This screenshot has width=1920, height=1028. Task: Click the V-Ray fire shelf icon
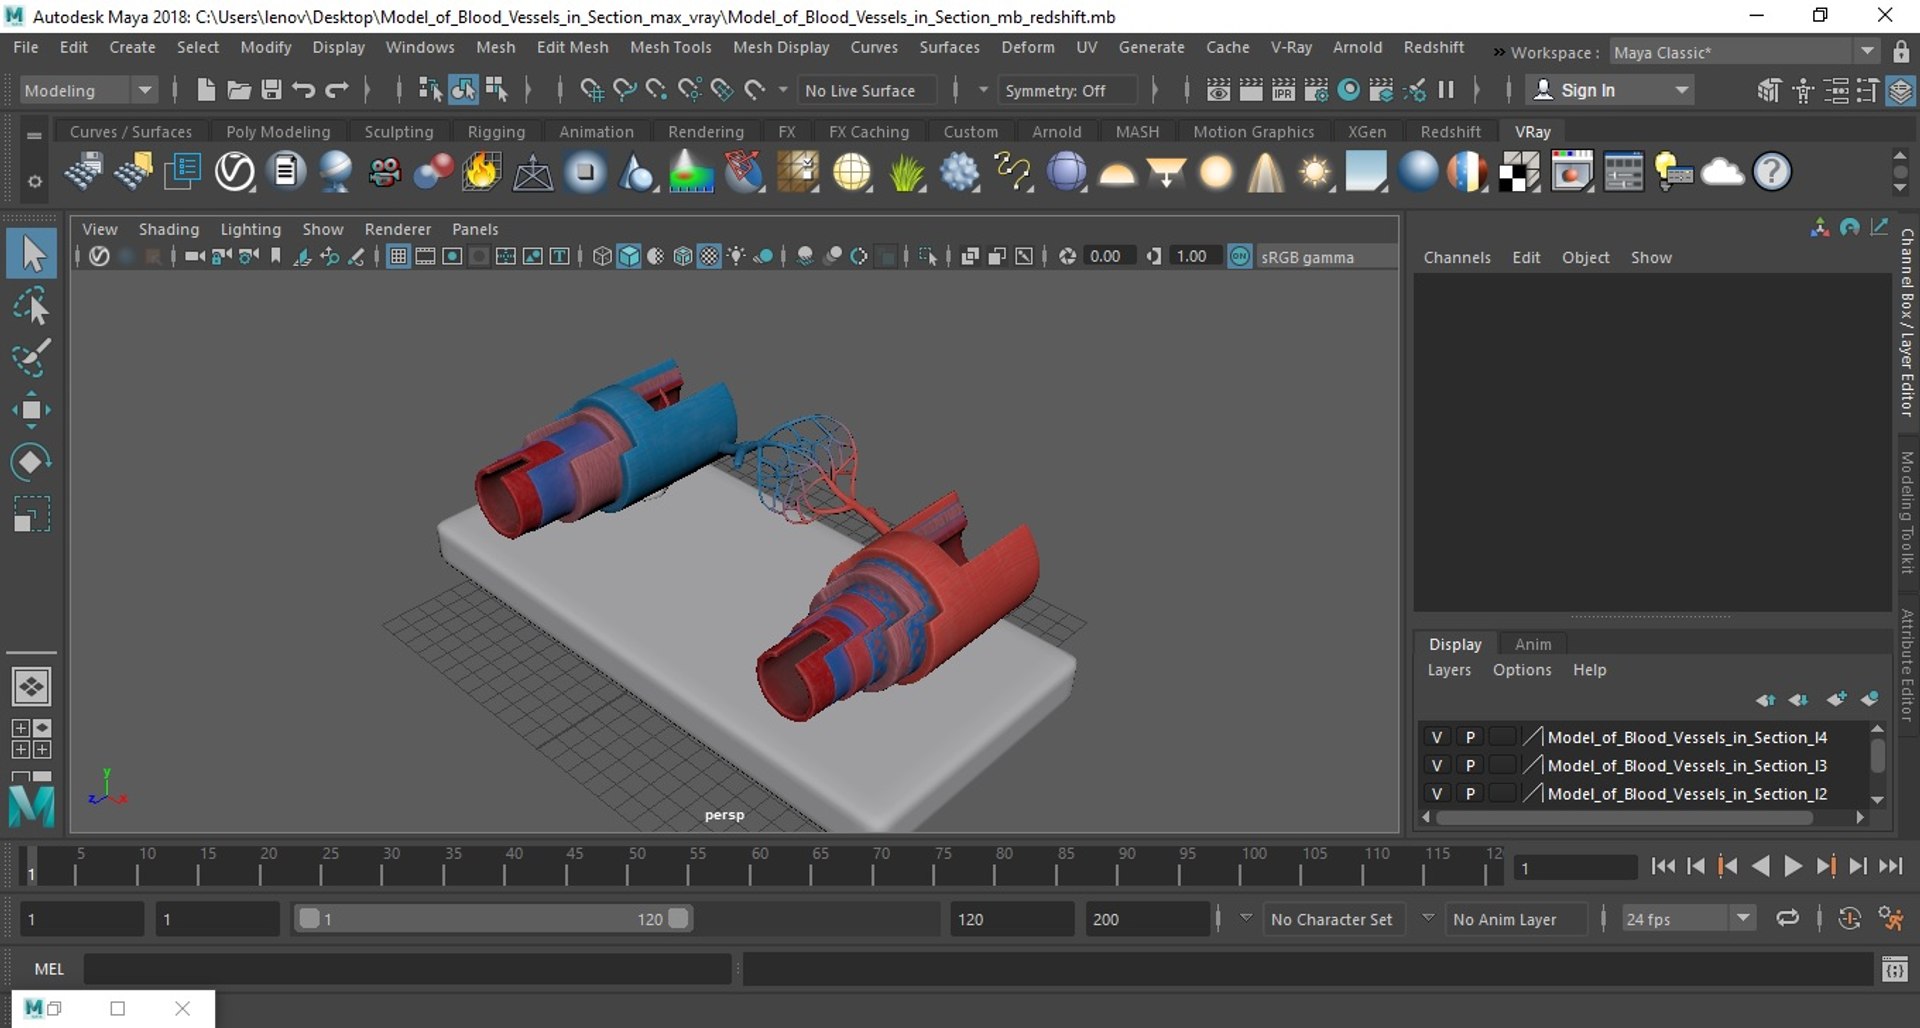(481, 172)
